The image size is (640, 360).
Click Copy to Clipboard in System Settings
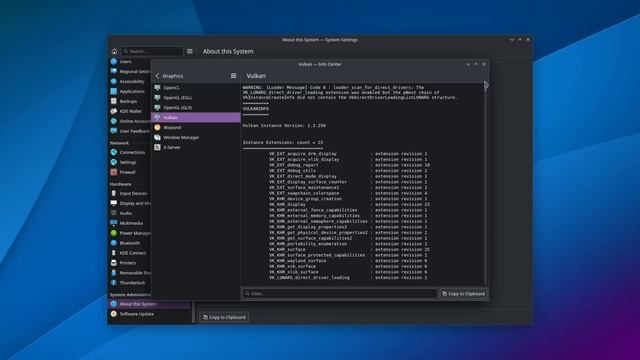click(x=224, y=317)
